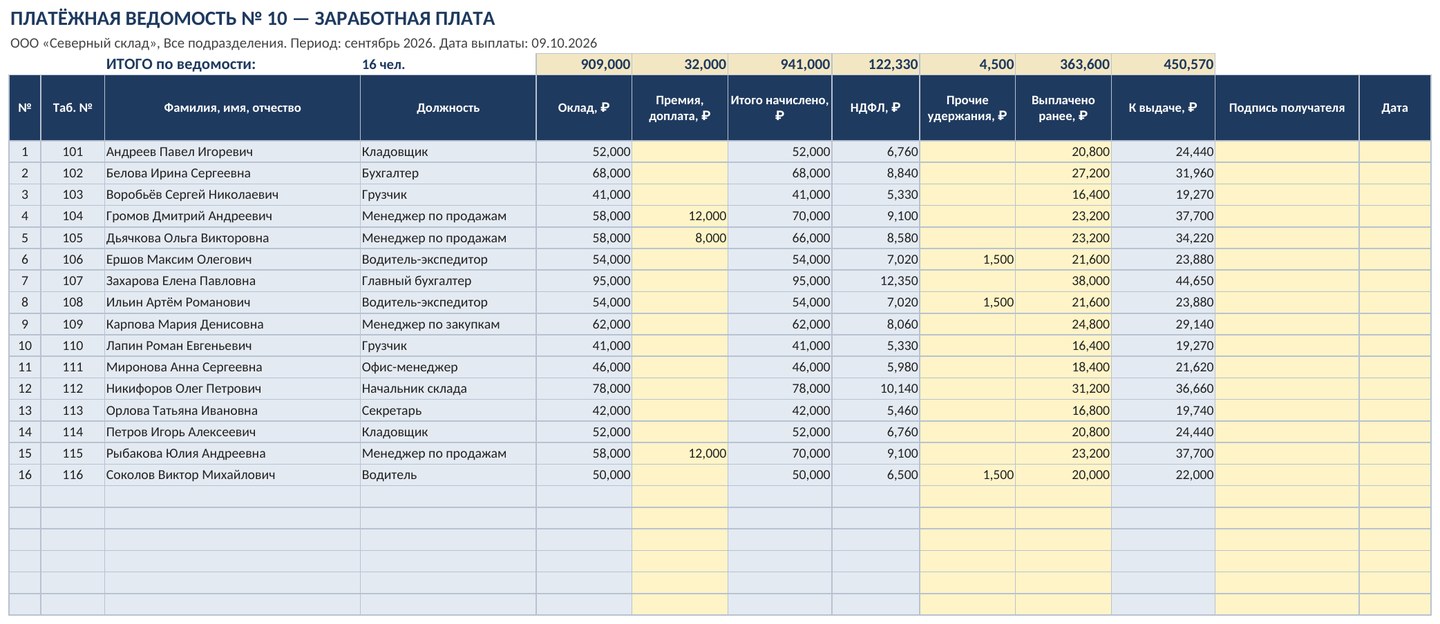Select payout cell 44,650
Viewport: 1440px width, 624px height.
[x=1164, y=281]
